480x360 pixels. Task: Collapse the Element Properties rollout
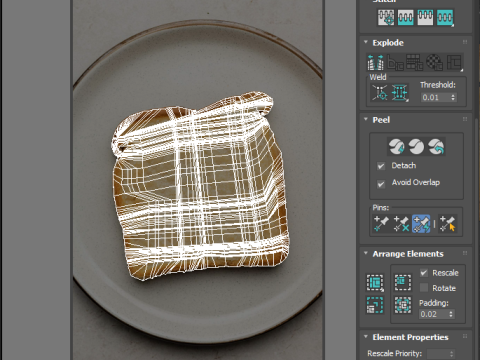coord(366,337)
